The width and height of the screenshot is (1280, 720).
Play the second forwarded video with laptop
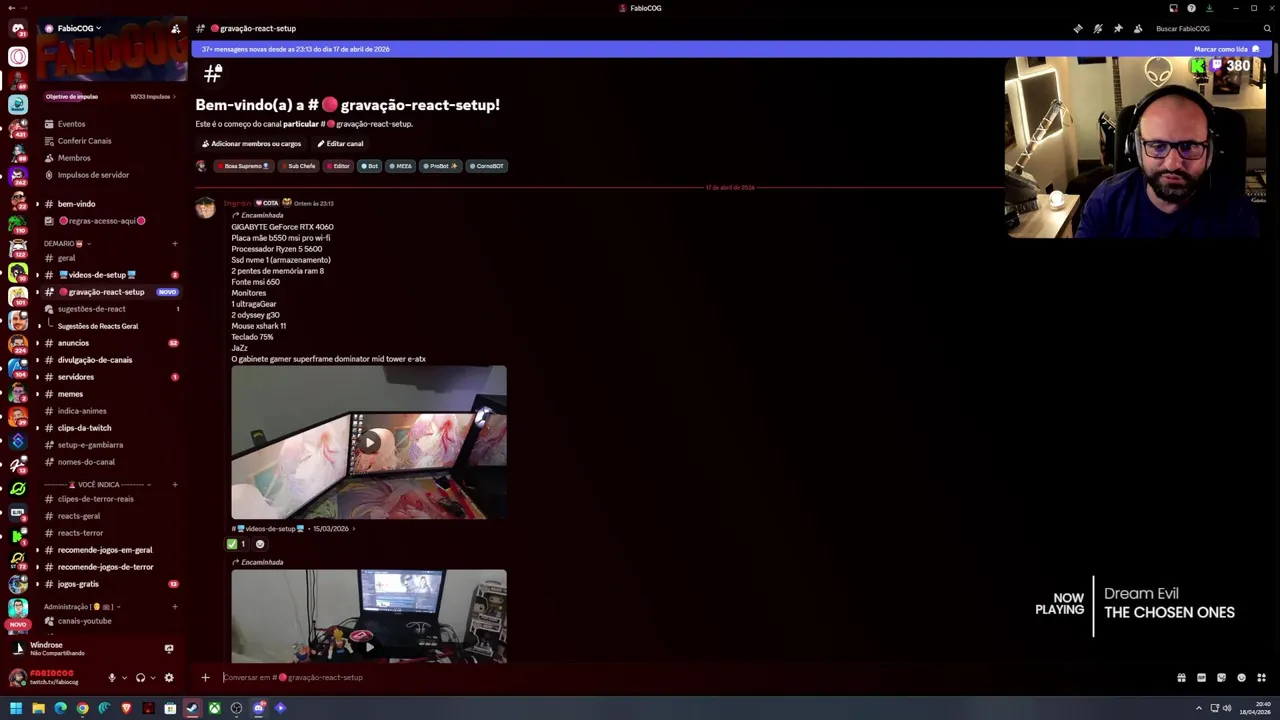point(369,646)
